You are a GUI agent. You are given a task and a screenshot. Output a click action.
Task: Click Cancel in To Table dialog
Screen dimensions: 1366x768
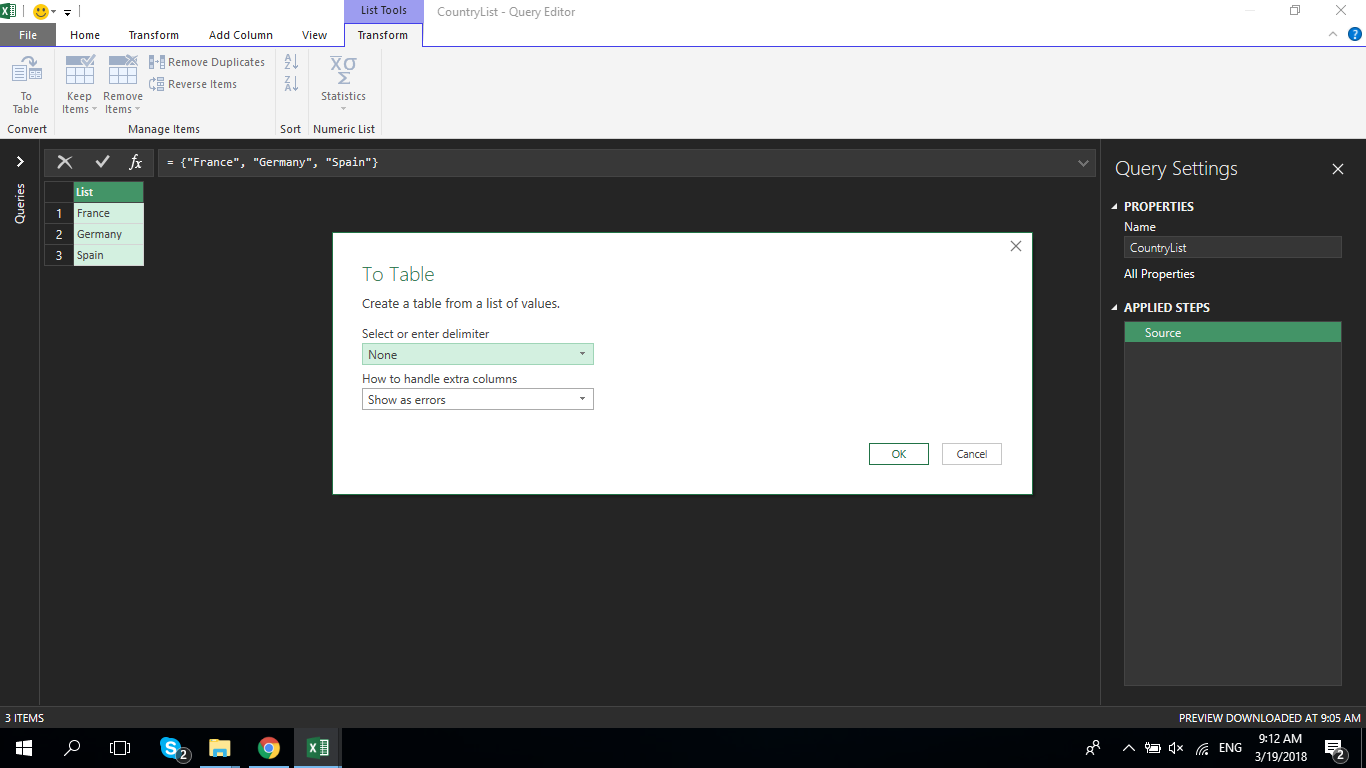(972, 454)
